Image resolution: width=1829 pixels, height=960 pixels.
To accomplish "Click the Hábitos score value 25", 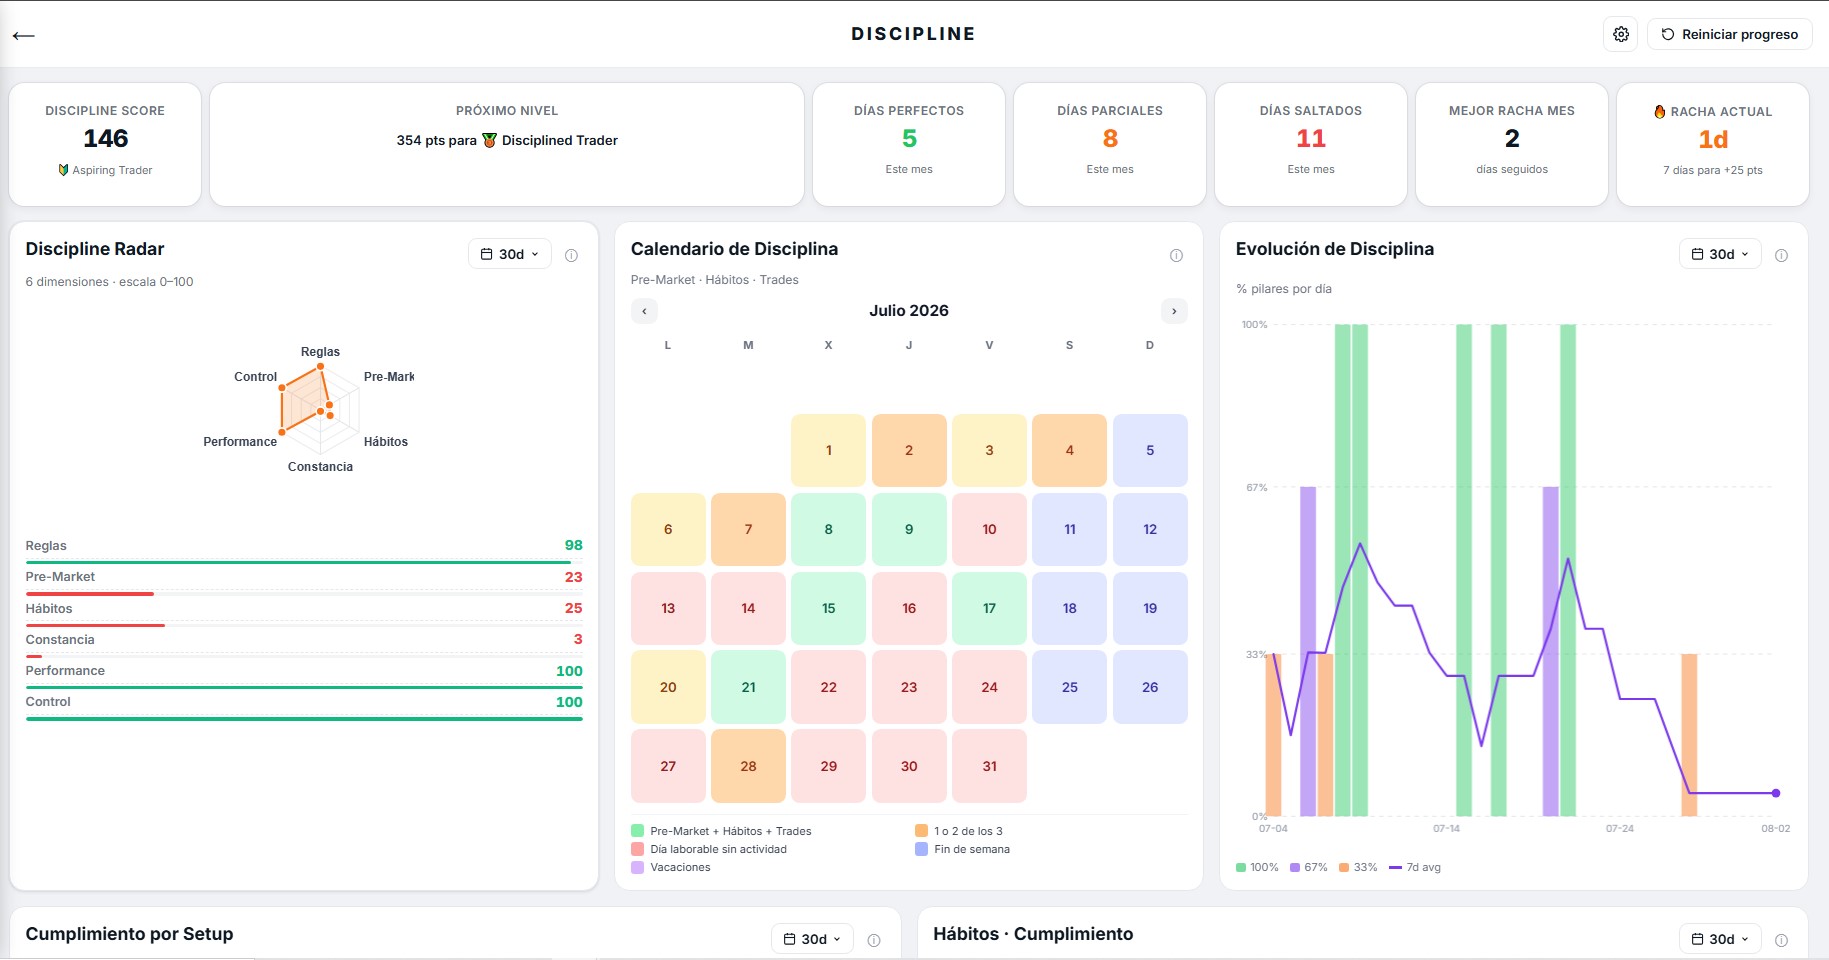I will tap(573, 608).
